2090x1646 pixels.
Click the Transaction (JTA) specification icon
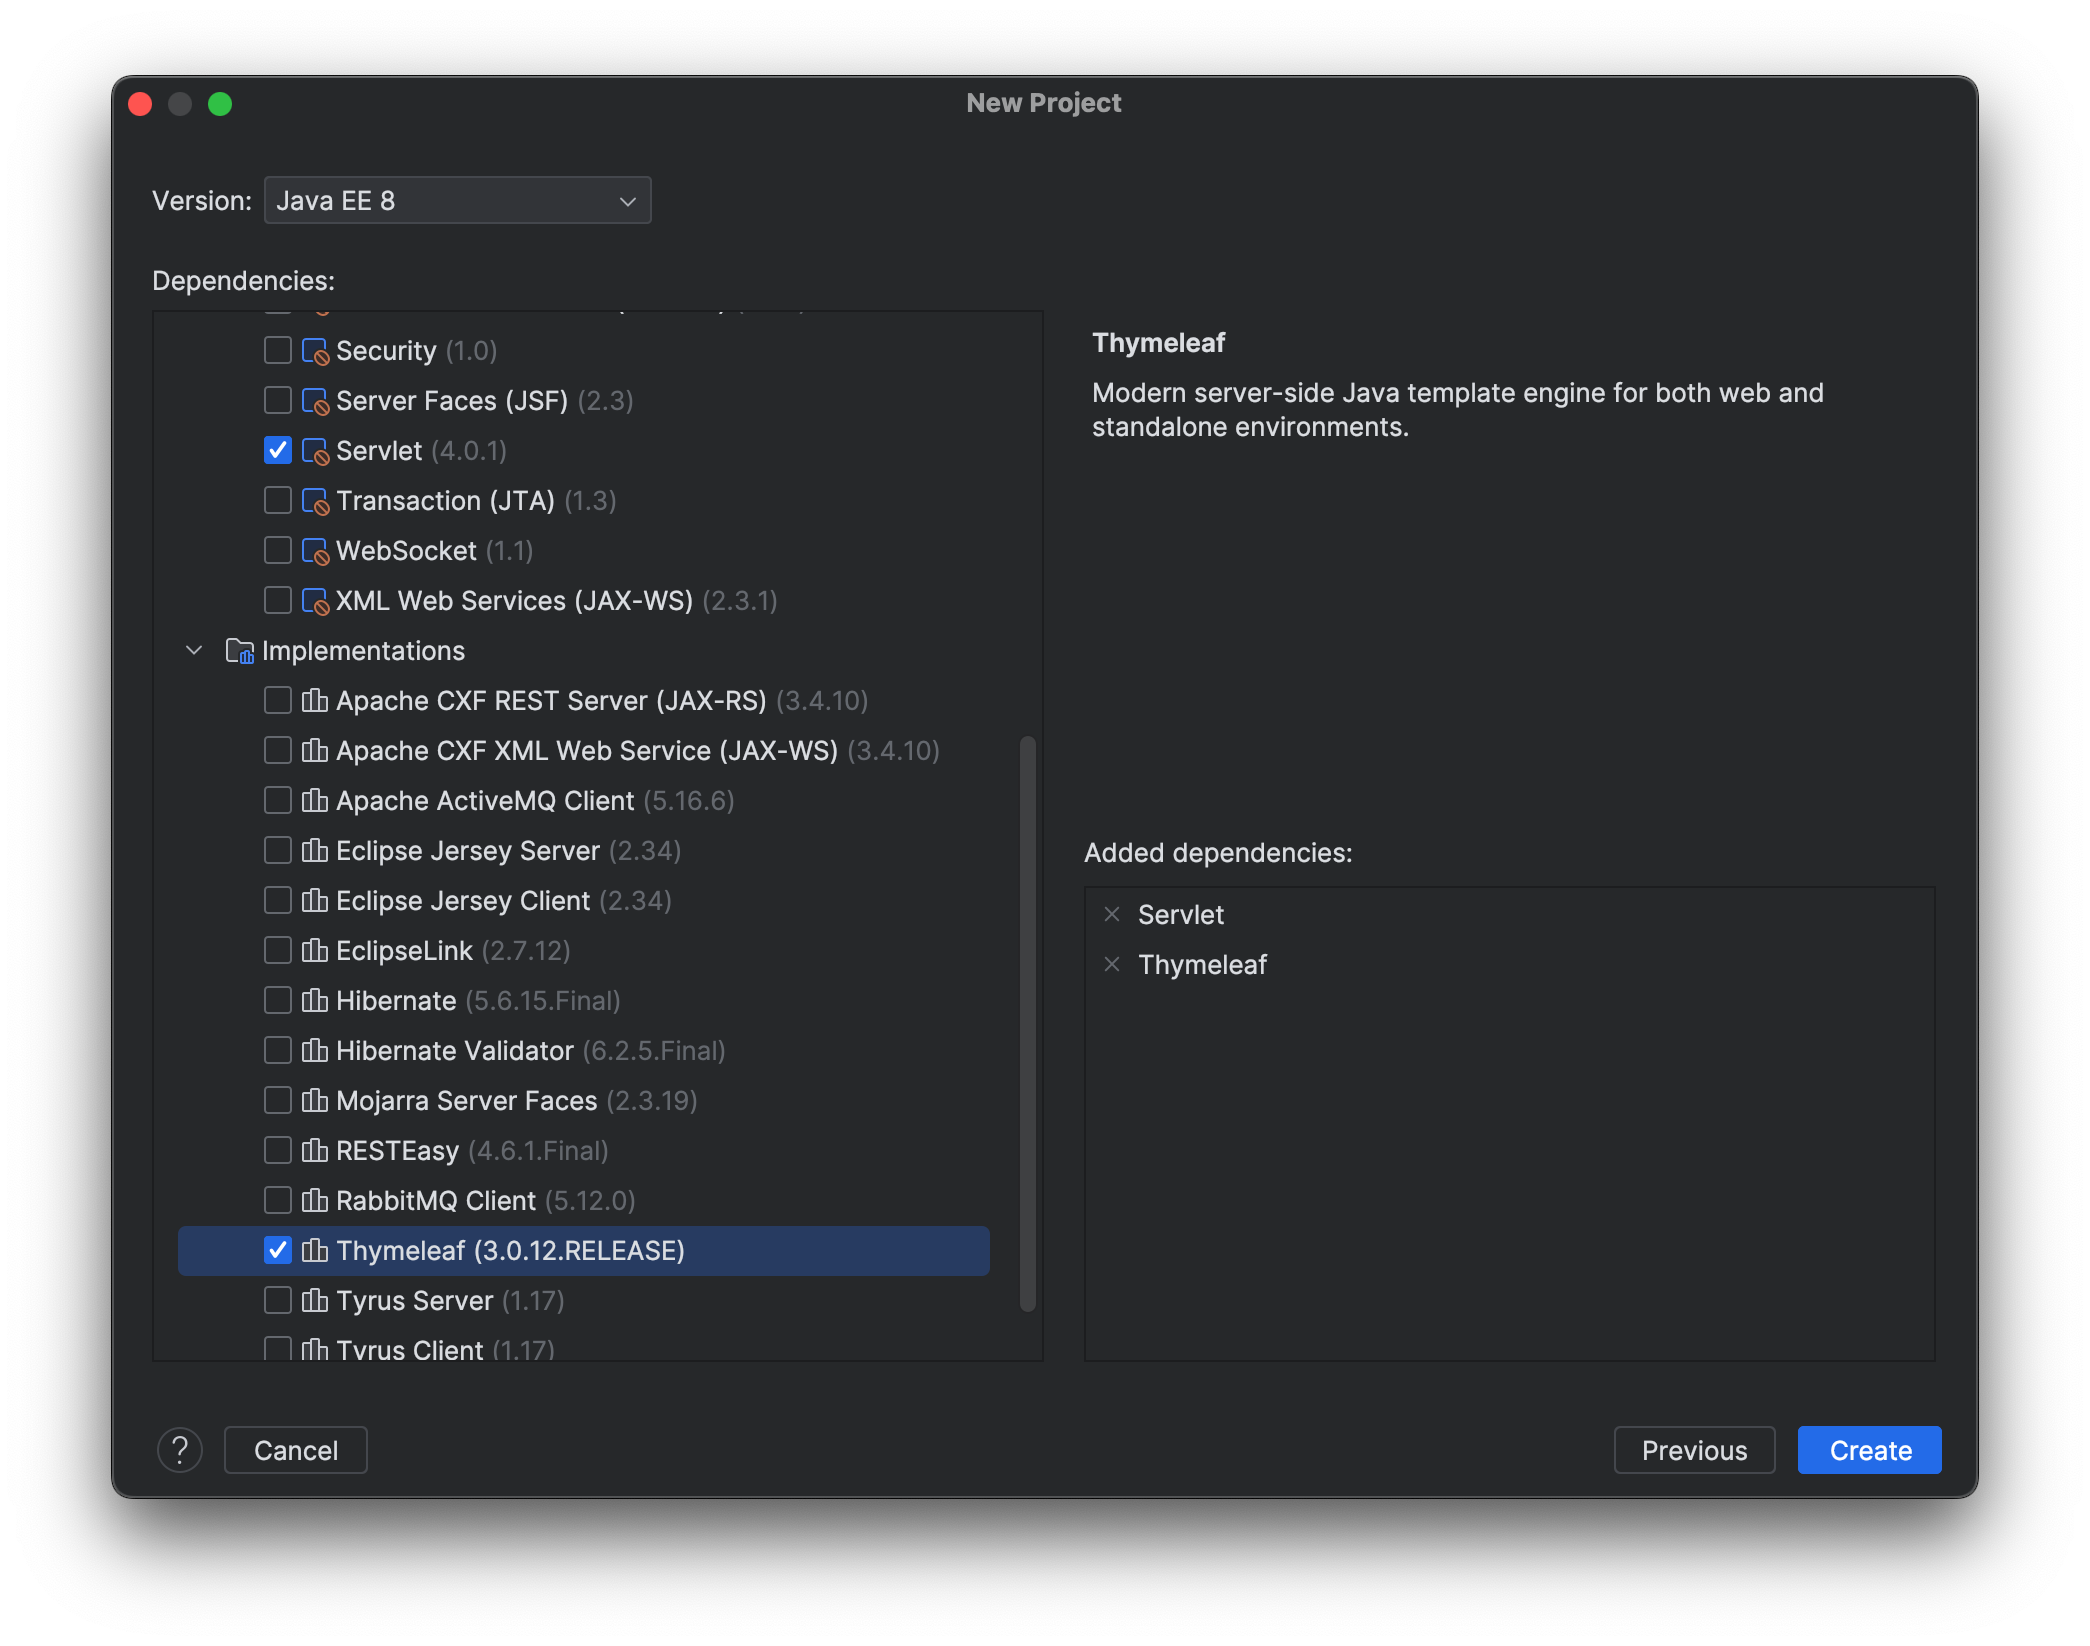[x=315, y=500]
